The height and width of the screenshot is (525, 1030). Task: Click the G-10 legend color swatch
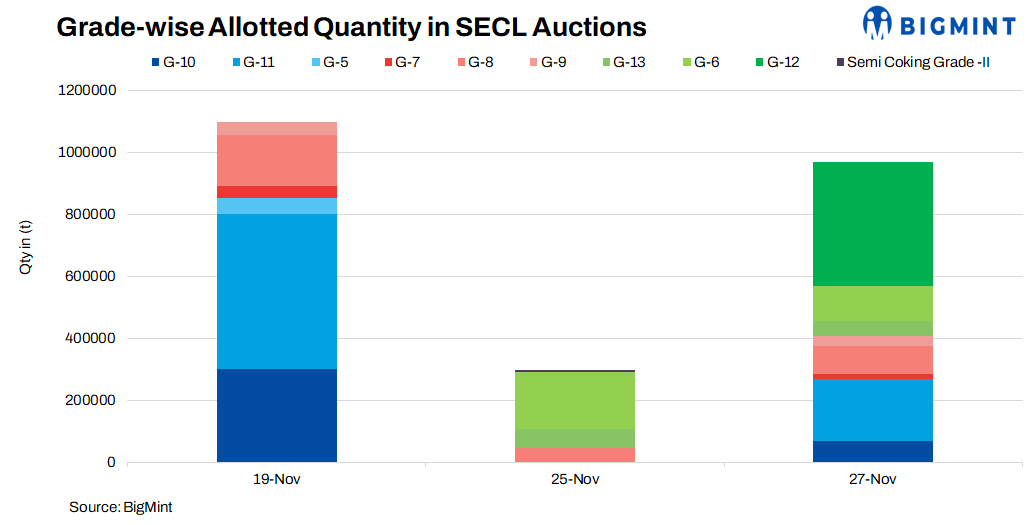coord(154,63)
